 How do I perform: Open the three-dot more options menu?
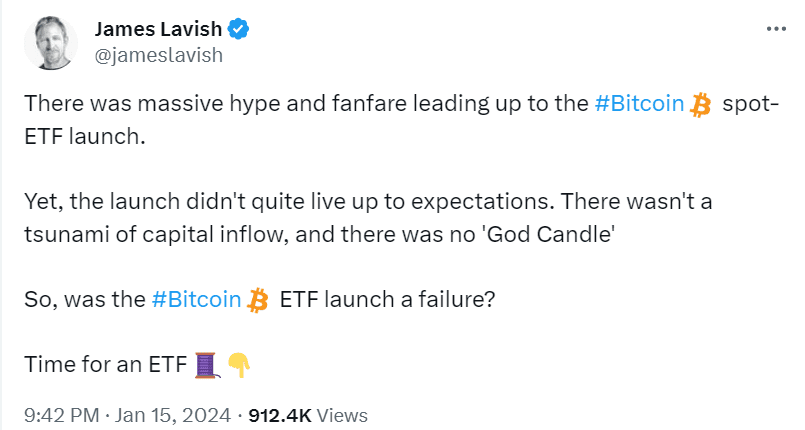pyautogui.click(x=775, y=29)
